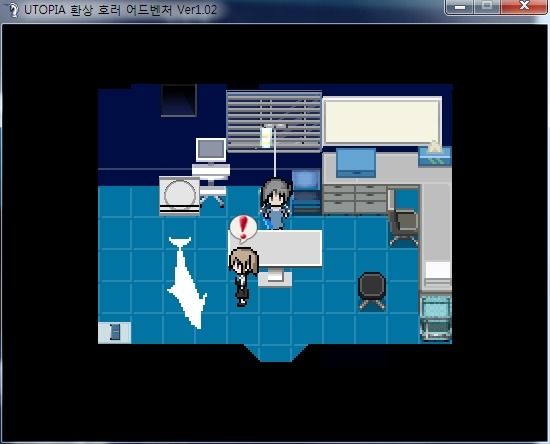The height and width of the screenshot is (444, 550).
Task: Minimize the UTOPIA game window
Action: [460, 7]
